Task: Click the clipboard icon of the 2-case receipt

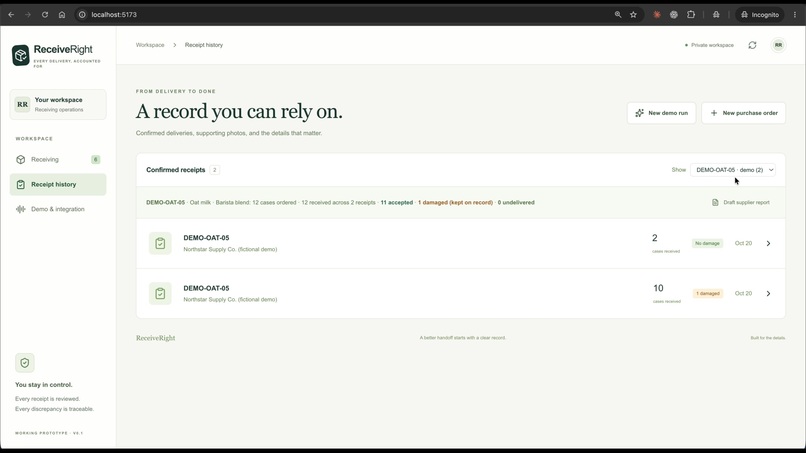Action: [160, 243]
